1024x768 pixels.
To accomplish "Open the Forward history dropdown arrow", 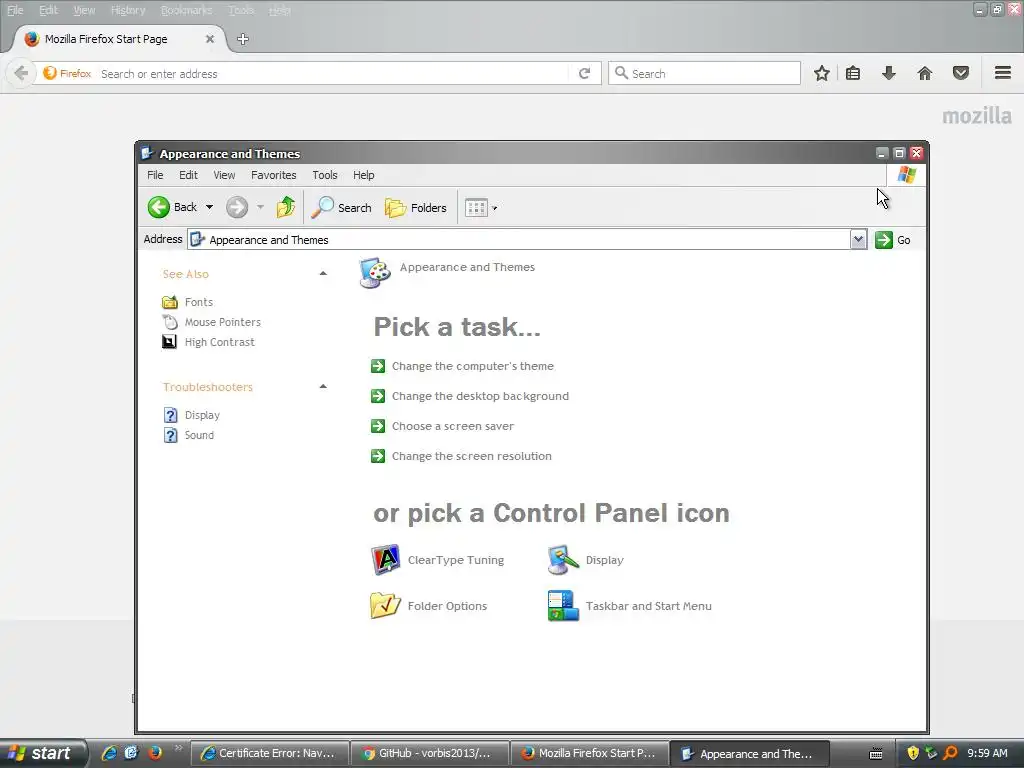I will (x=260, y=207).
